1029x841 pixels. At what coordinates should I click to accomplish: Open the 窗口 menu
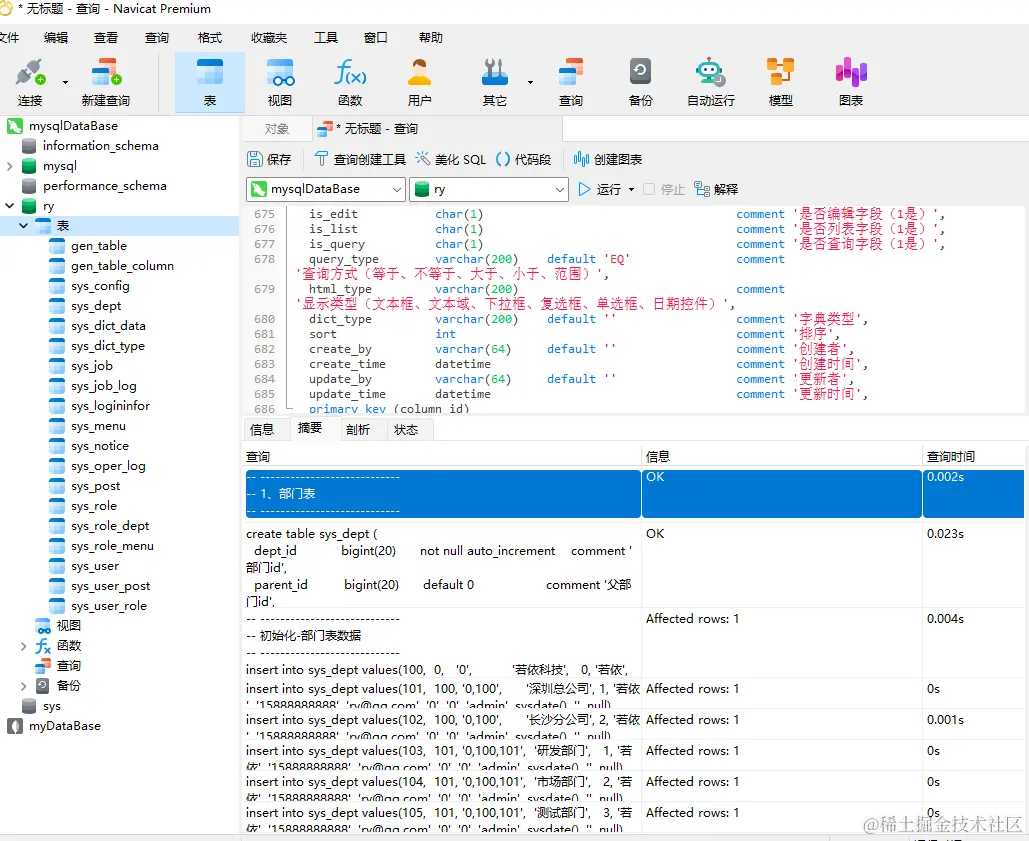coord(375,37)
